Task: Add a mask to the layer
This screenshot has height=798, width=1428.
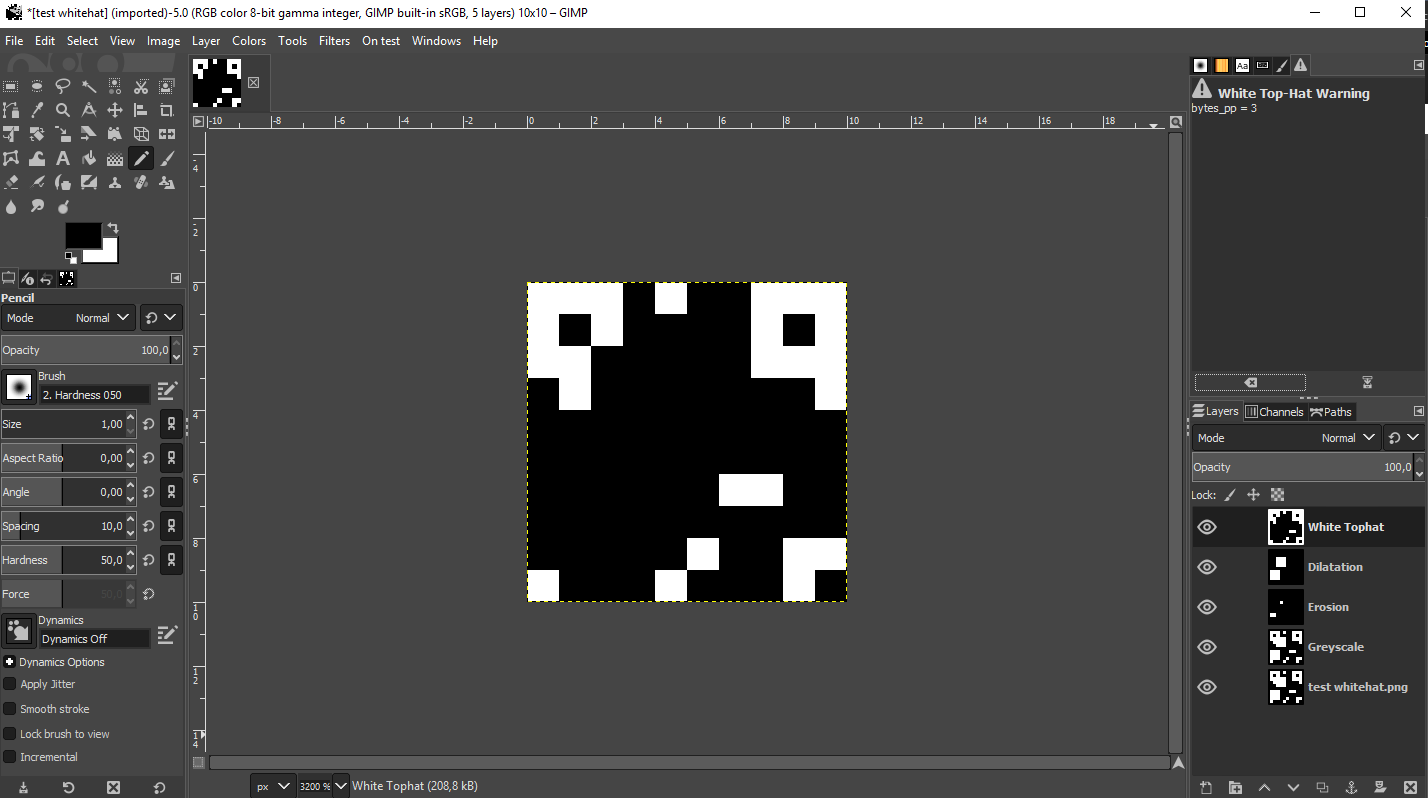Action: (1380, 788)
